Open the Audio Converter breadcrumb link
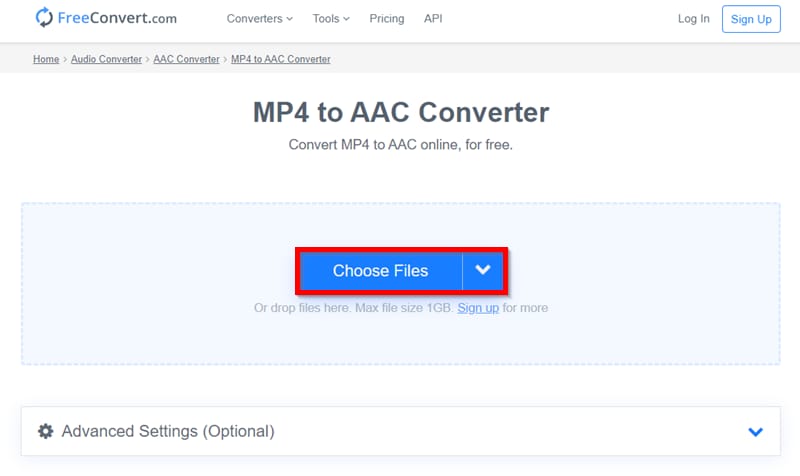Screen dimensions: 800x476 108,59
